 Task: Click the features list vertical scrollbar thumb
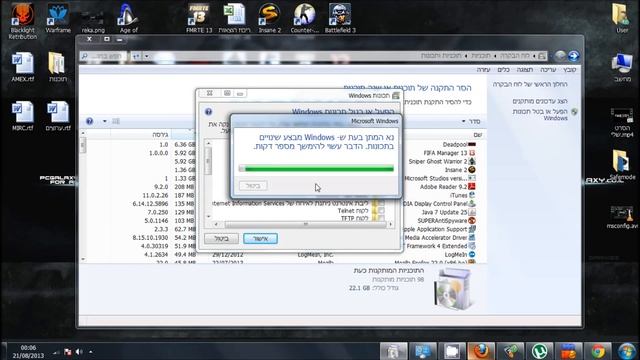208,160
